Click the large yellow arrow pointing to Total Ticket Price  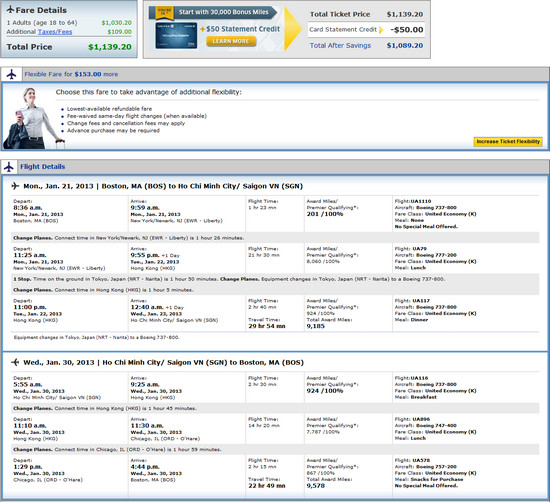point(293,29)
